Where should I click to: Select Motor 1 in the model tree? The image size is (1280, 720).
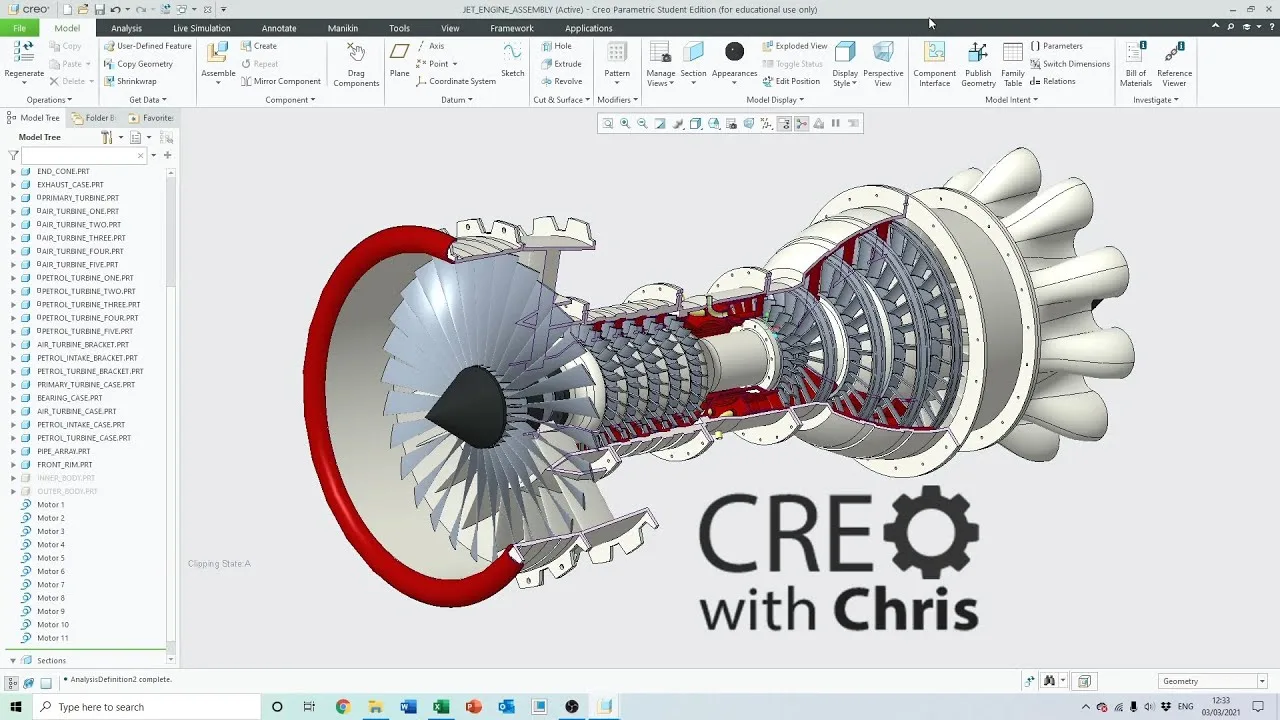(50, 505)
